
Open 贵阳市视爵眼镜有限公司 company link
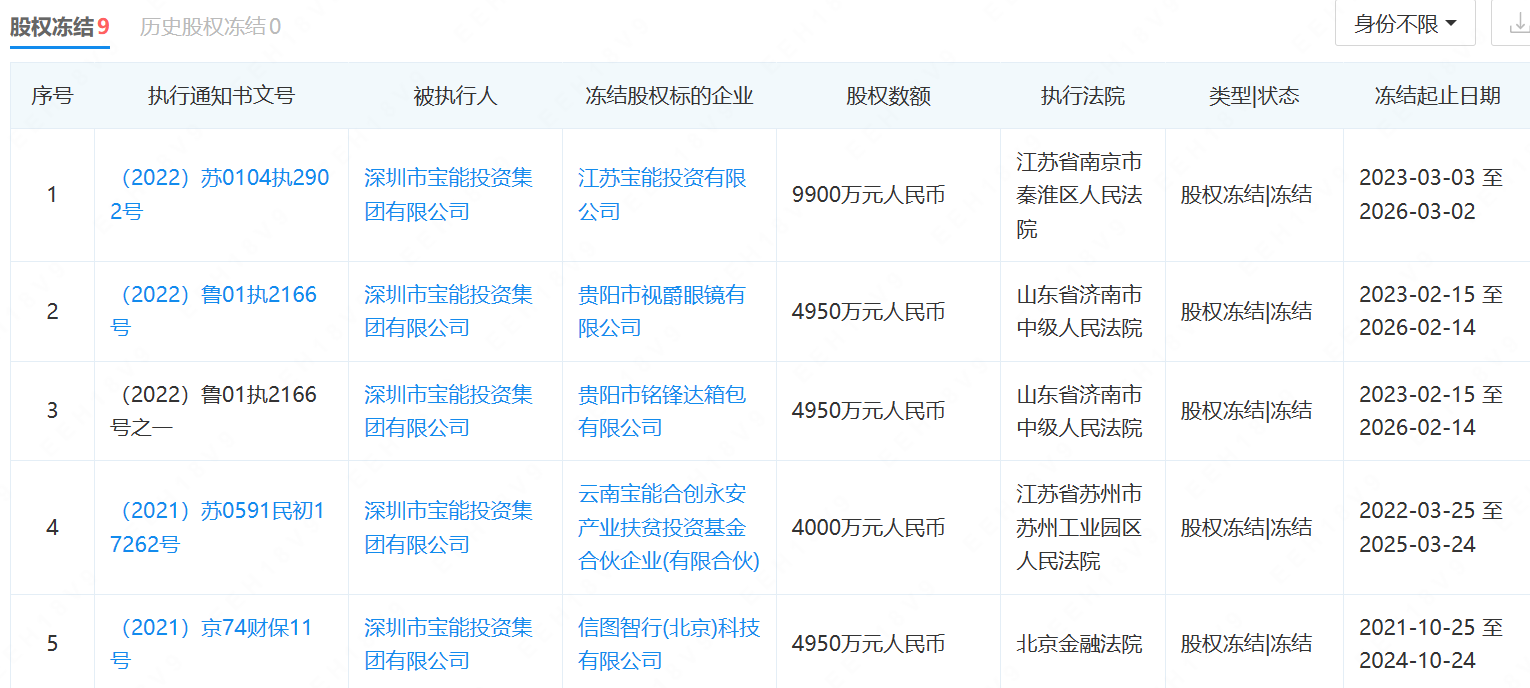pos(662,311)
